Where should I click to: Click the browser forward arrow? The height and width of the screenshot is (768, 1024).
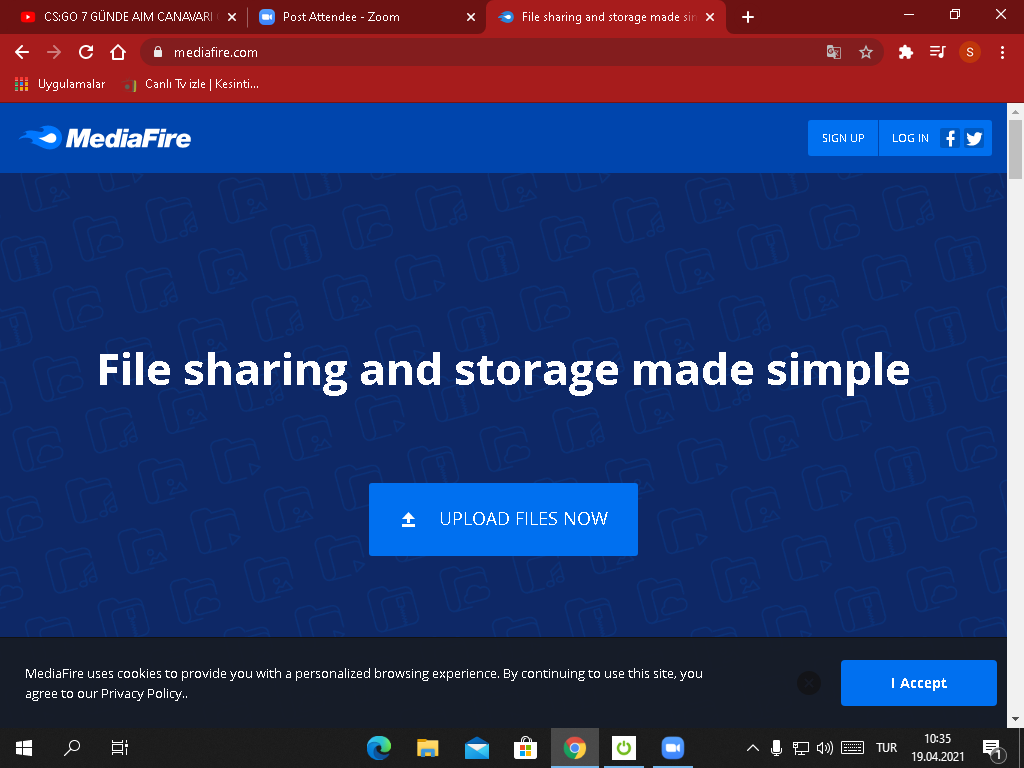click(x=54, y=52)
